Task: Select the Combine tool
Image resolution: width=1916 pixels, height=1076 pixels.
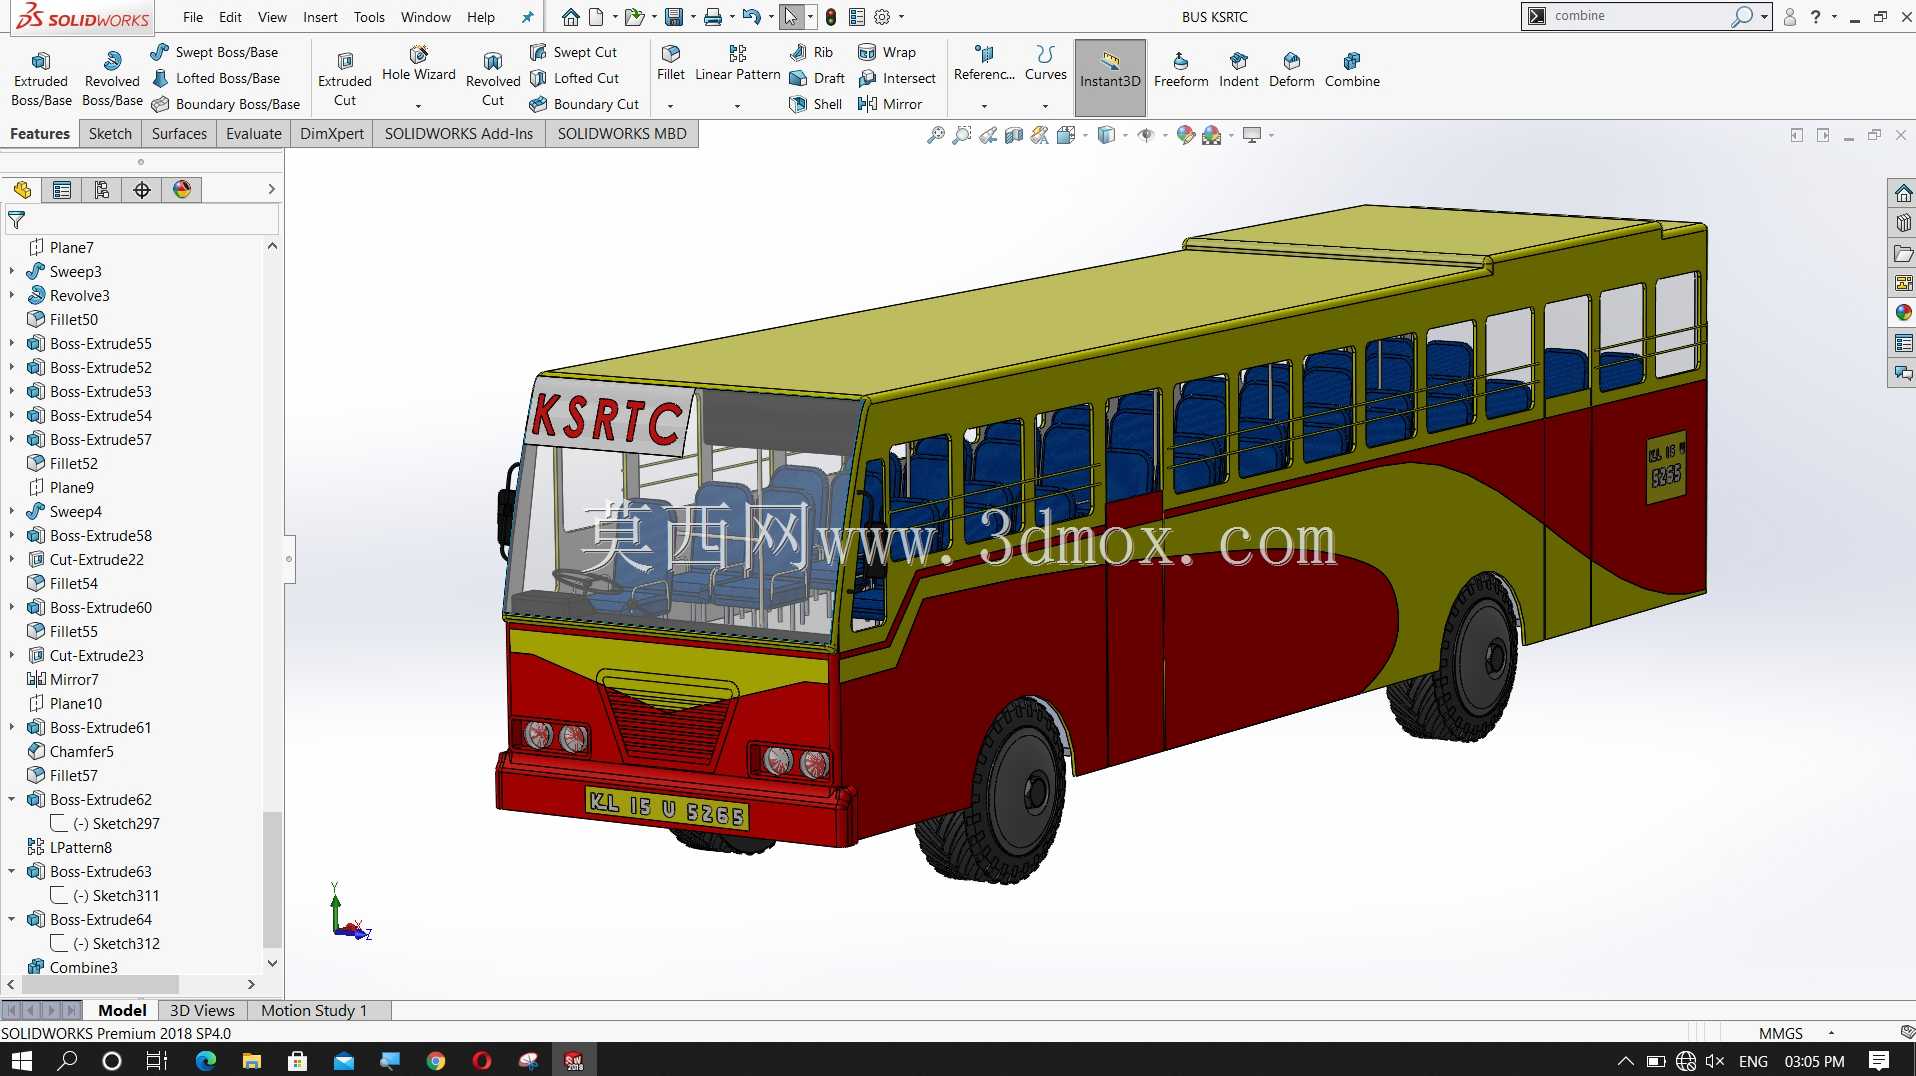Action: 1352,70
